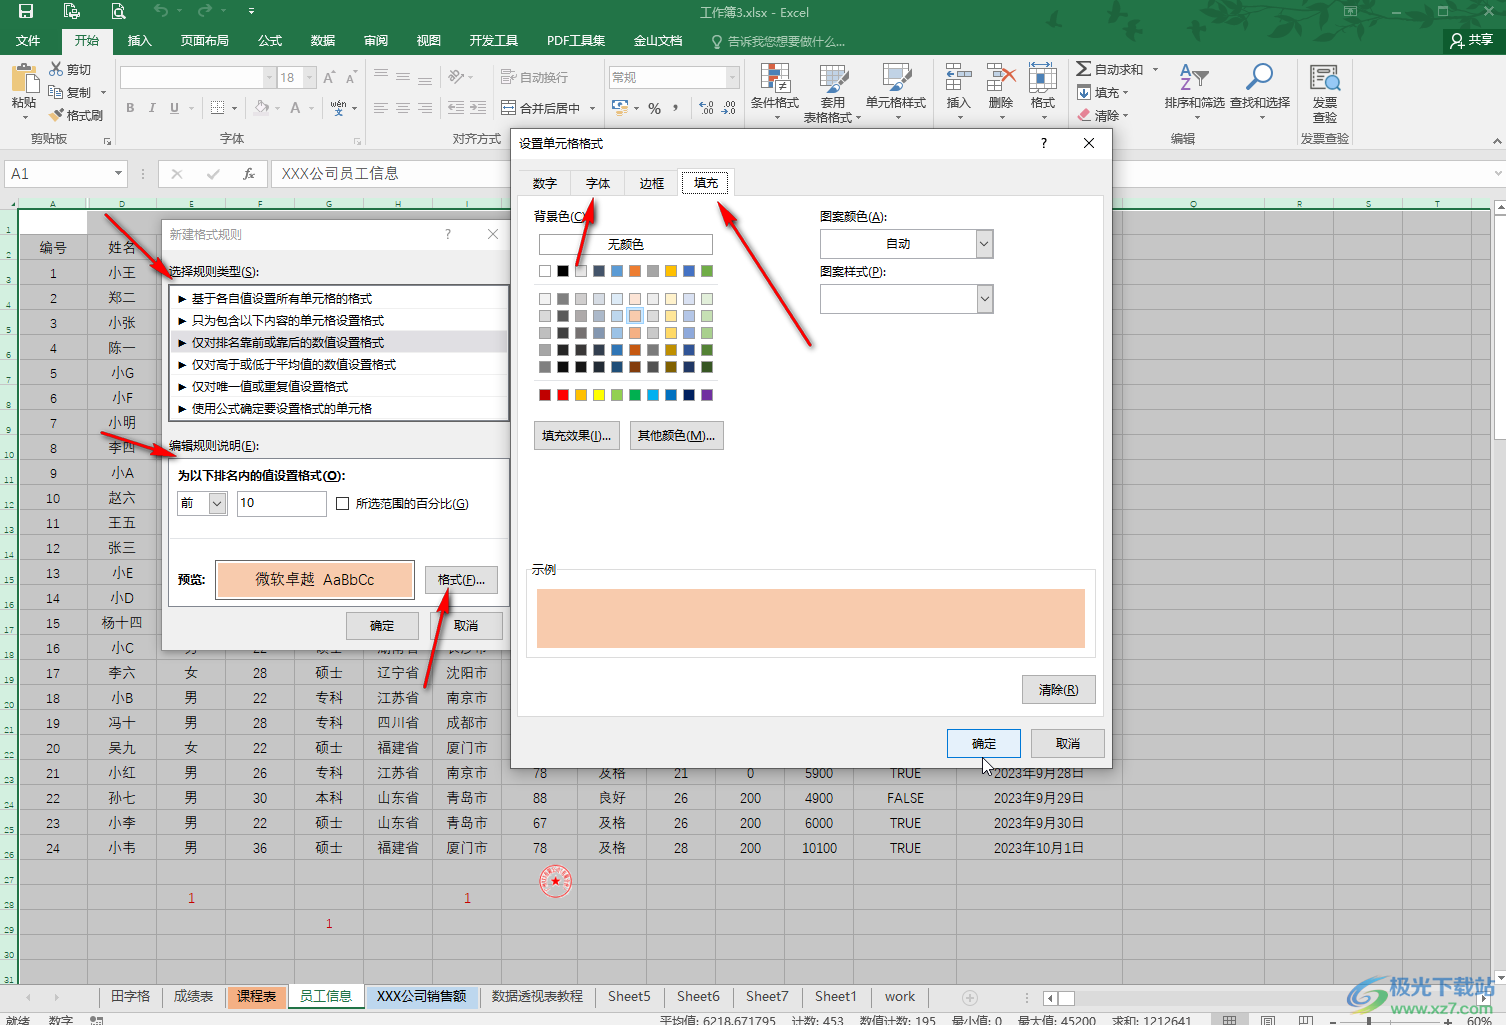Toggle Bold formatting button
This screenshot has width=1506, height=1025.
tap(130, 108)
